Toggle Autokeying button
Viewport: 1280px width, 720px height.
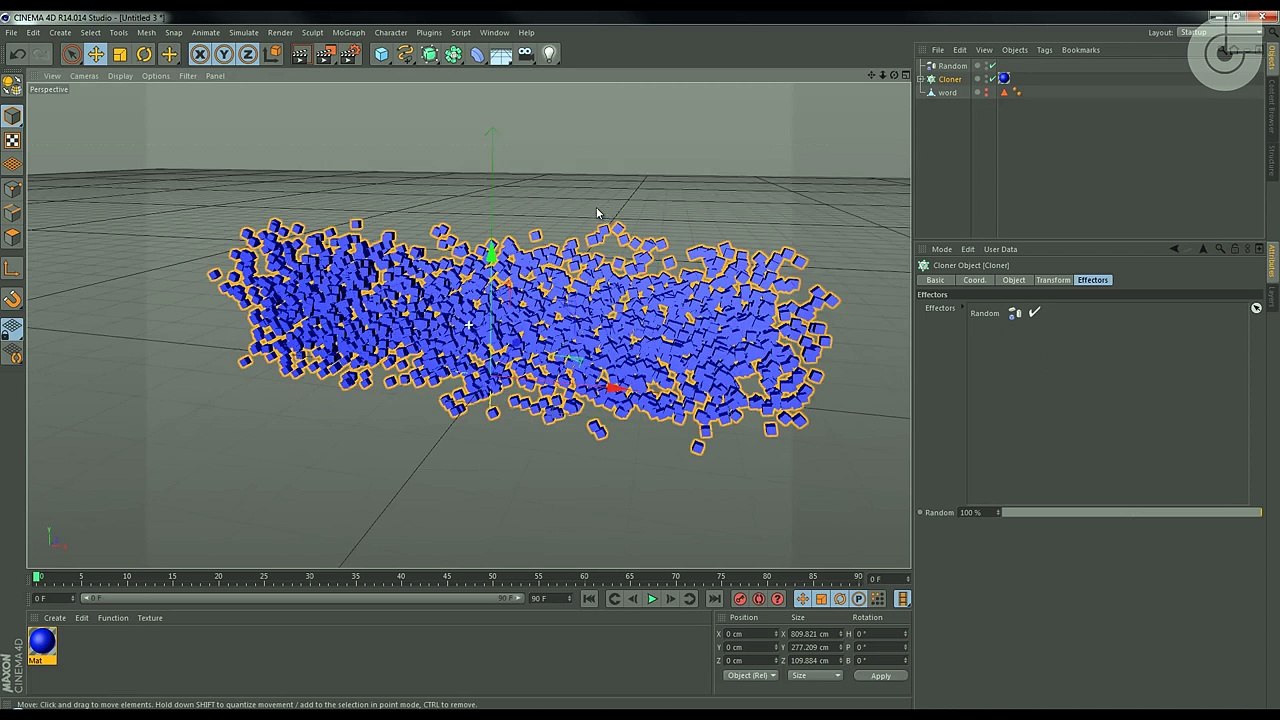pyautogui.click(x=759, y=599)
